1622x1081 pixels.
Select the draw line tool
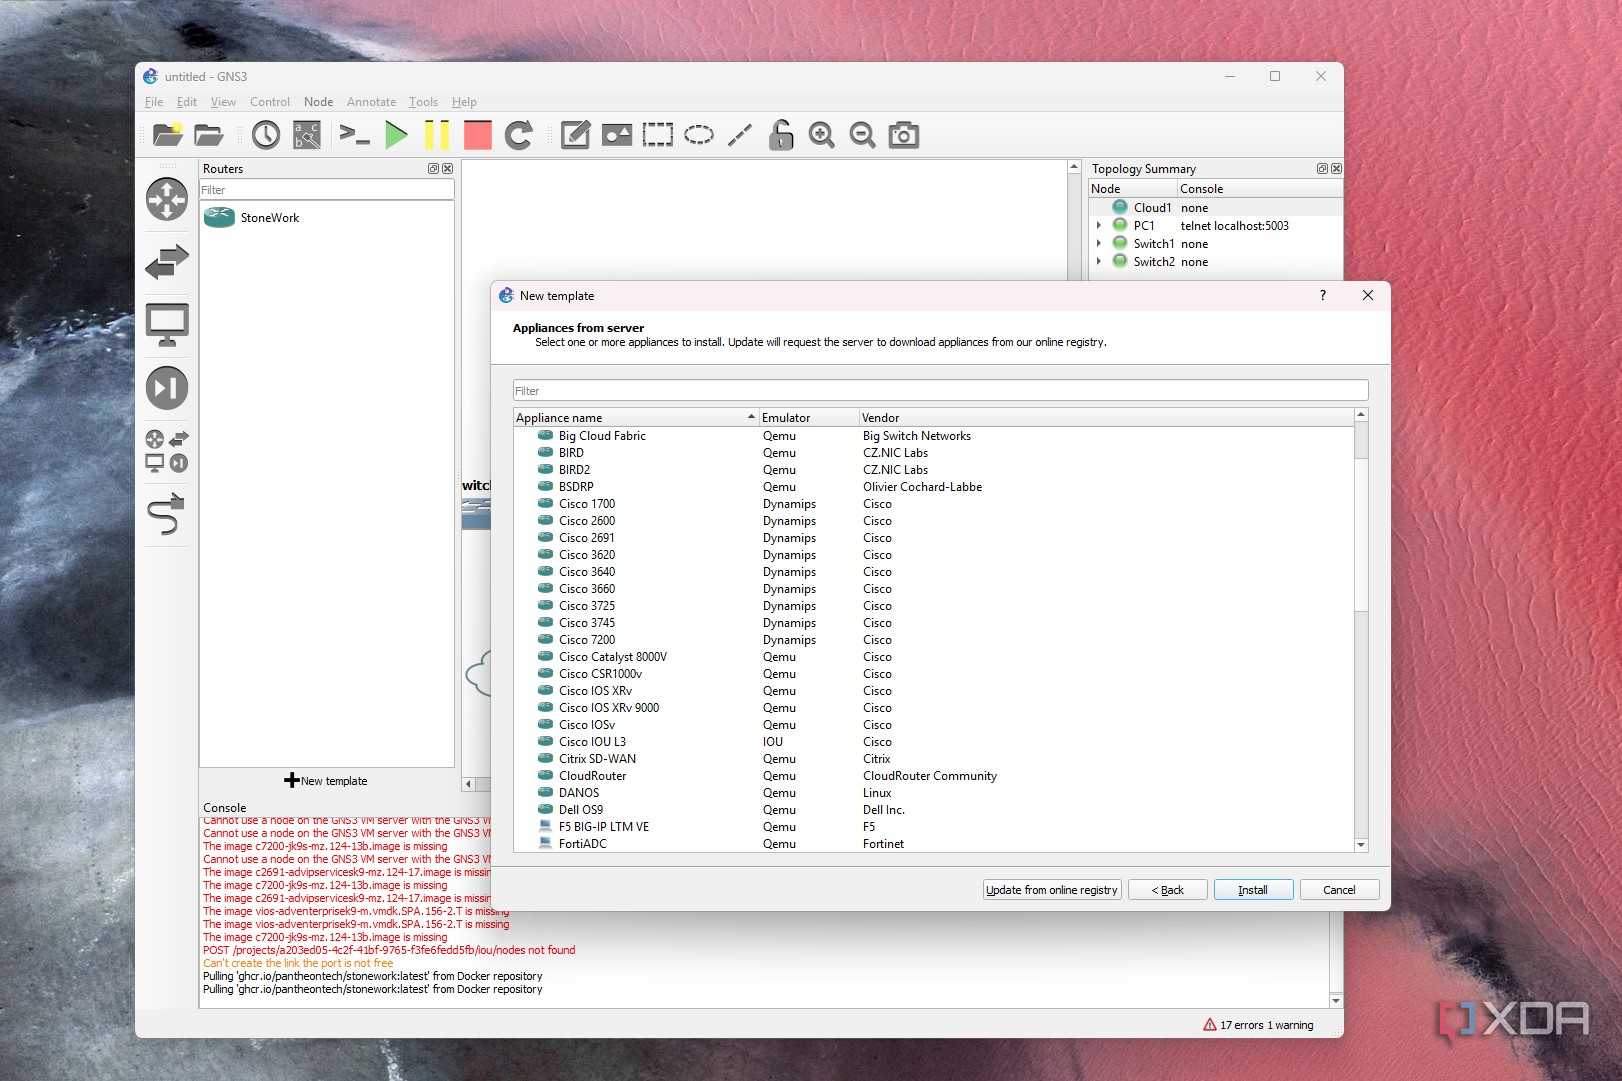click(x=740, y=135)
